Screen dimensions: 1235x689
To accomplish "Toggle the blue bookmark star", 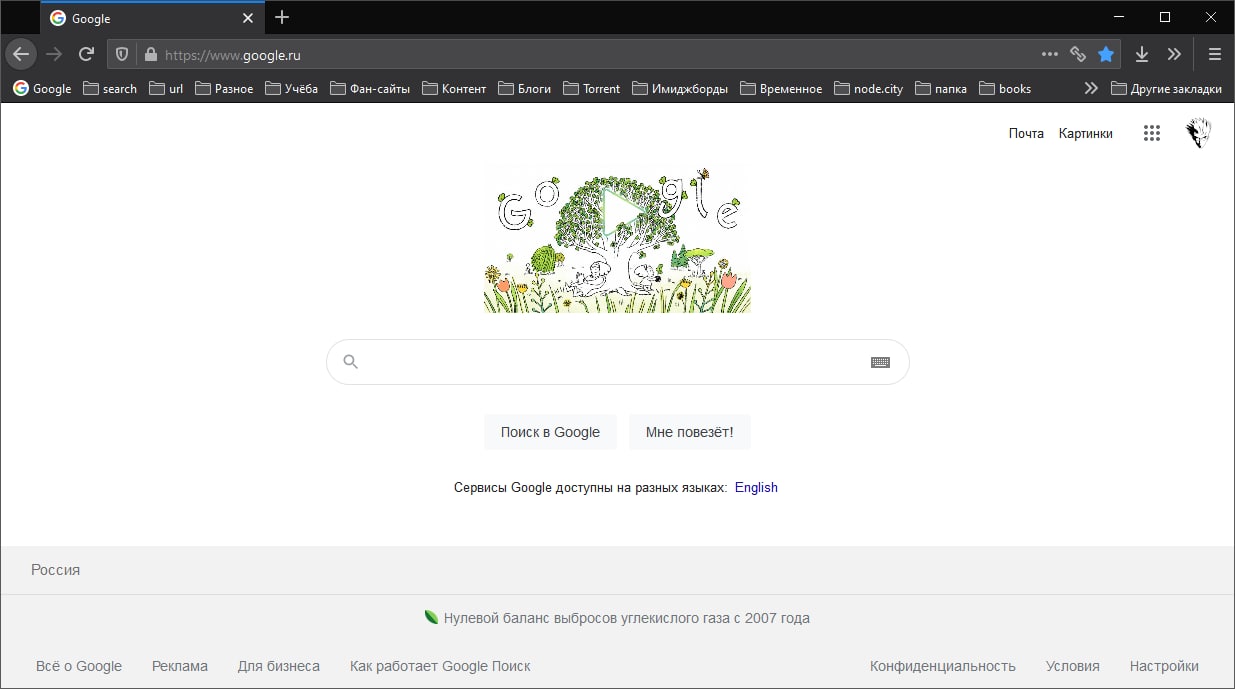I will click(x=1106, y=55).
